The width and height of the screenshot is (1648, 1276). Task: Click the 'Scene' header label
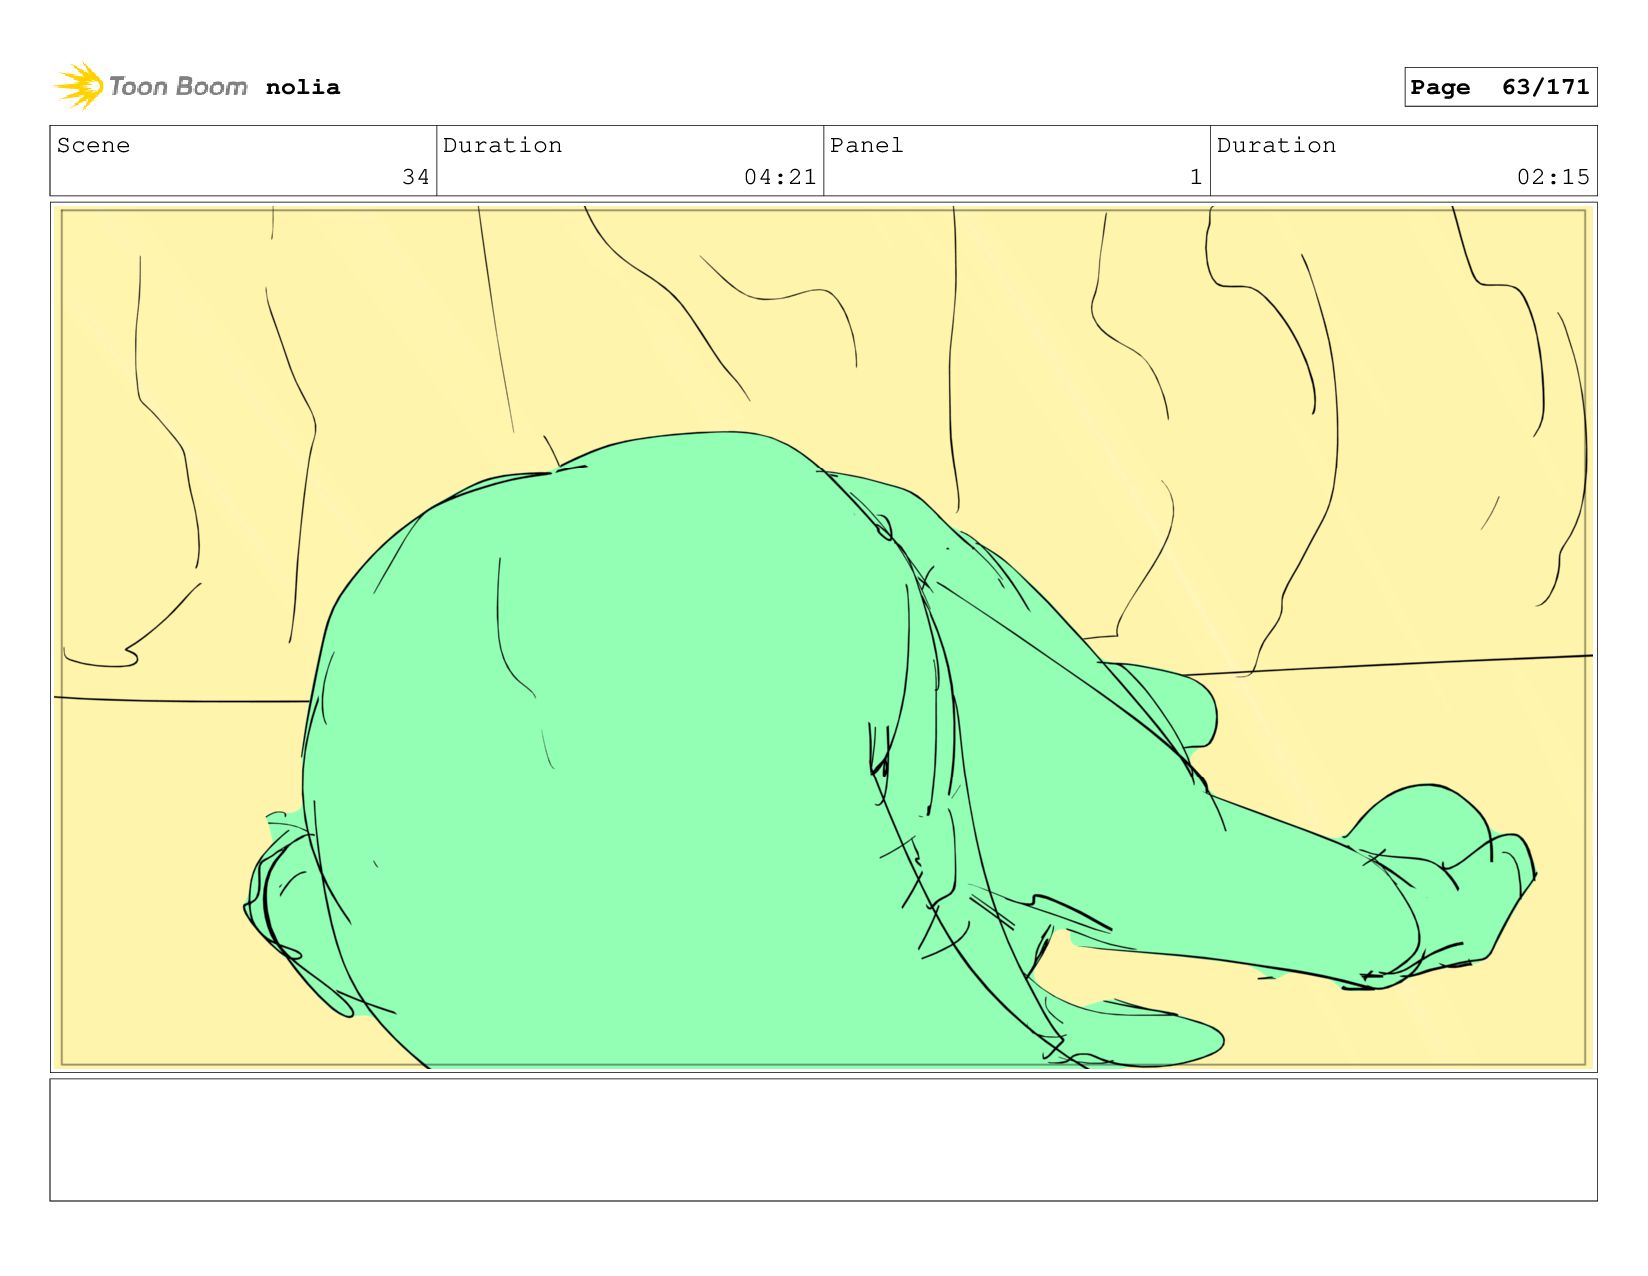coord(93,145)
